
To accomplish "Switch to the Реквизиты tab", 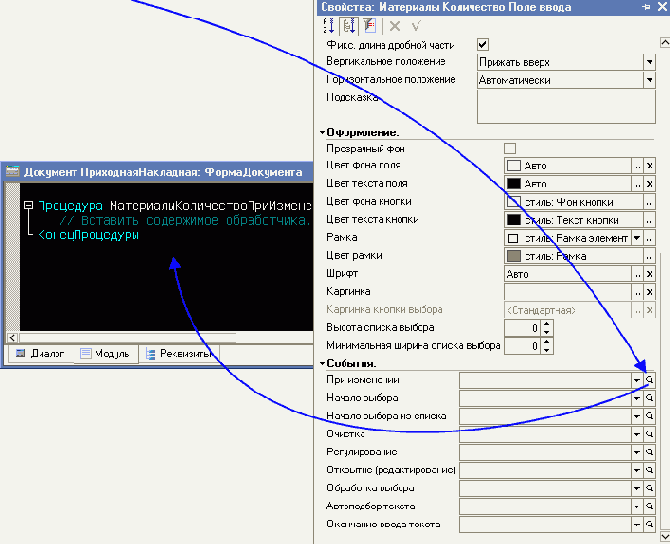I will (180, 353).
